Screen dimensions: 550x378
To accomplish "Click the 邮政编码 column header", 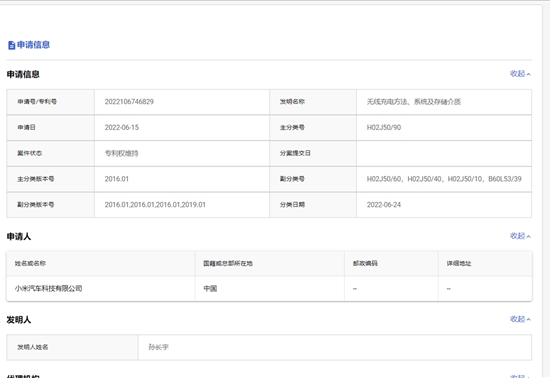I will coord(391,263).
